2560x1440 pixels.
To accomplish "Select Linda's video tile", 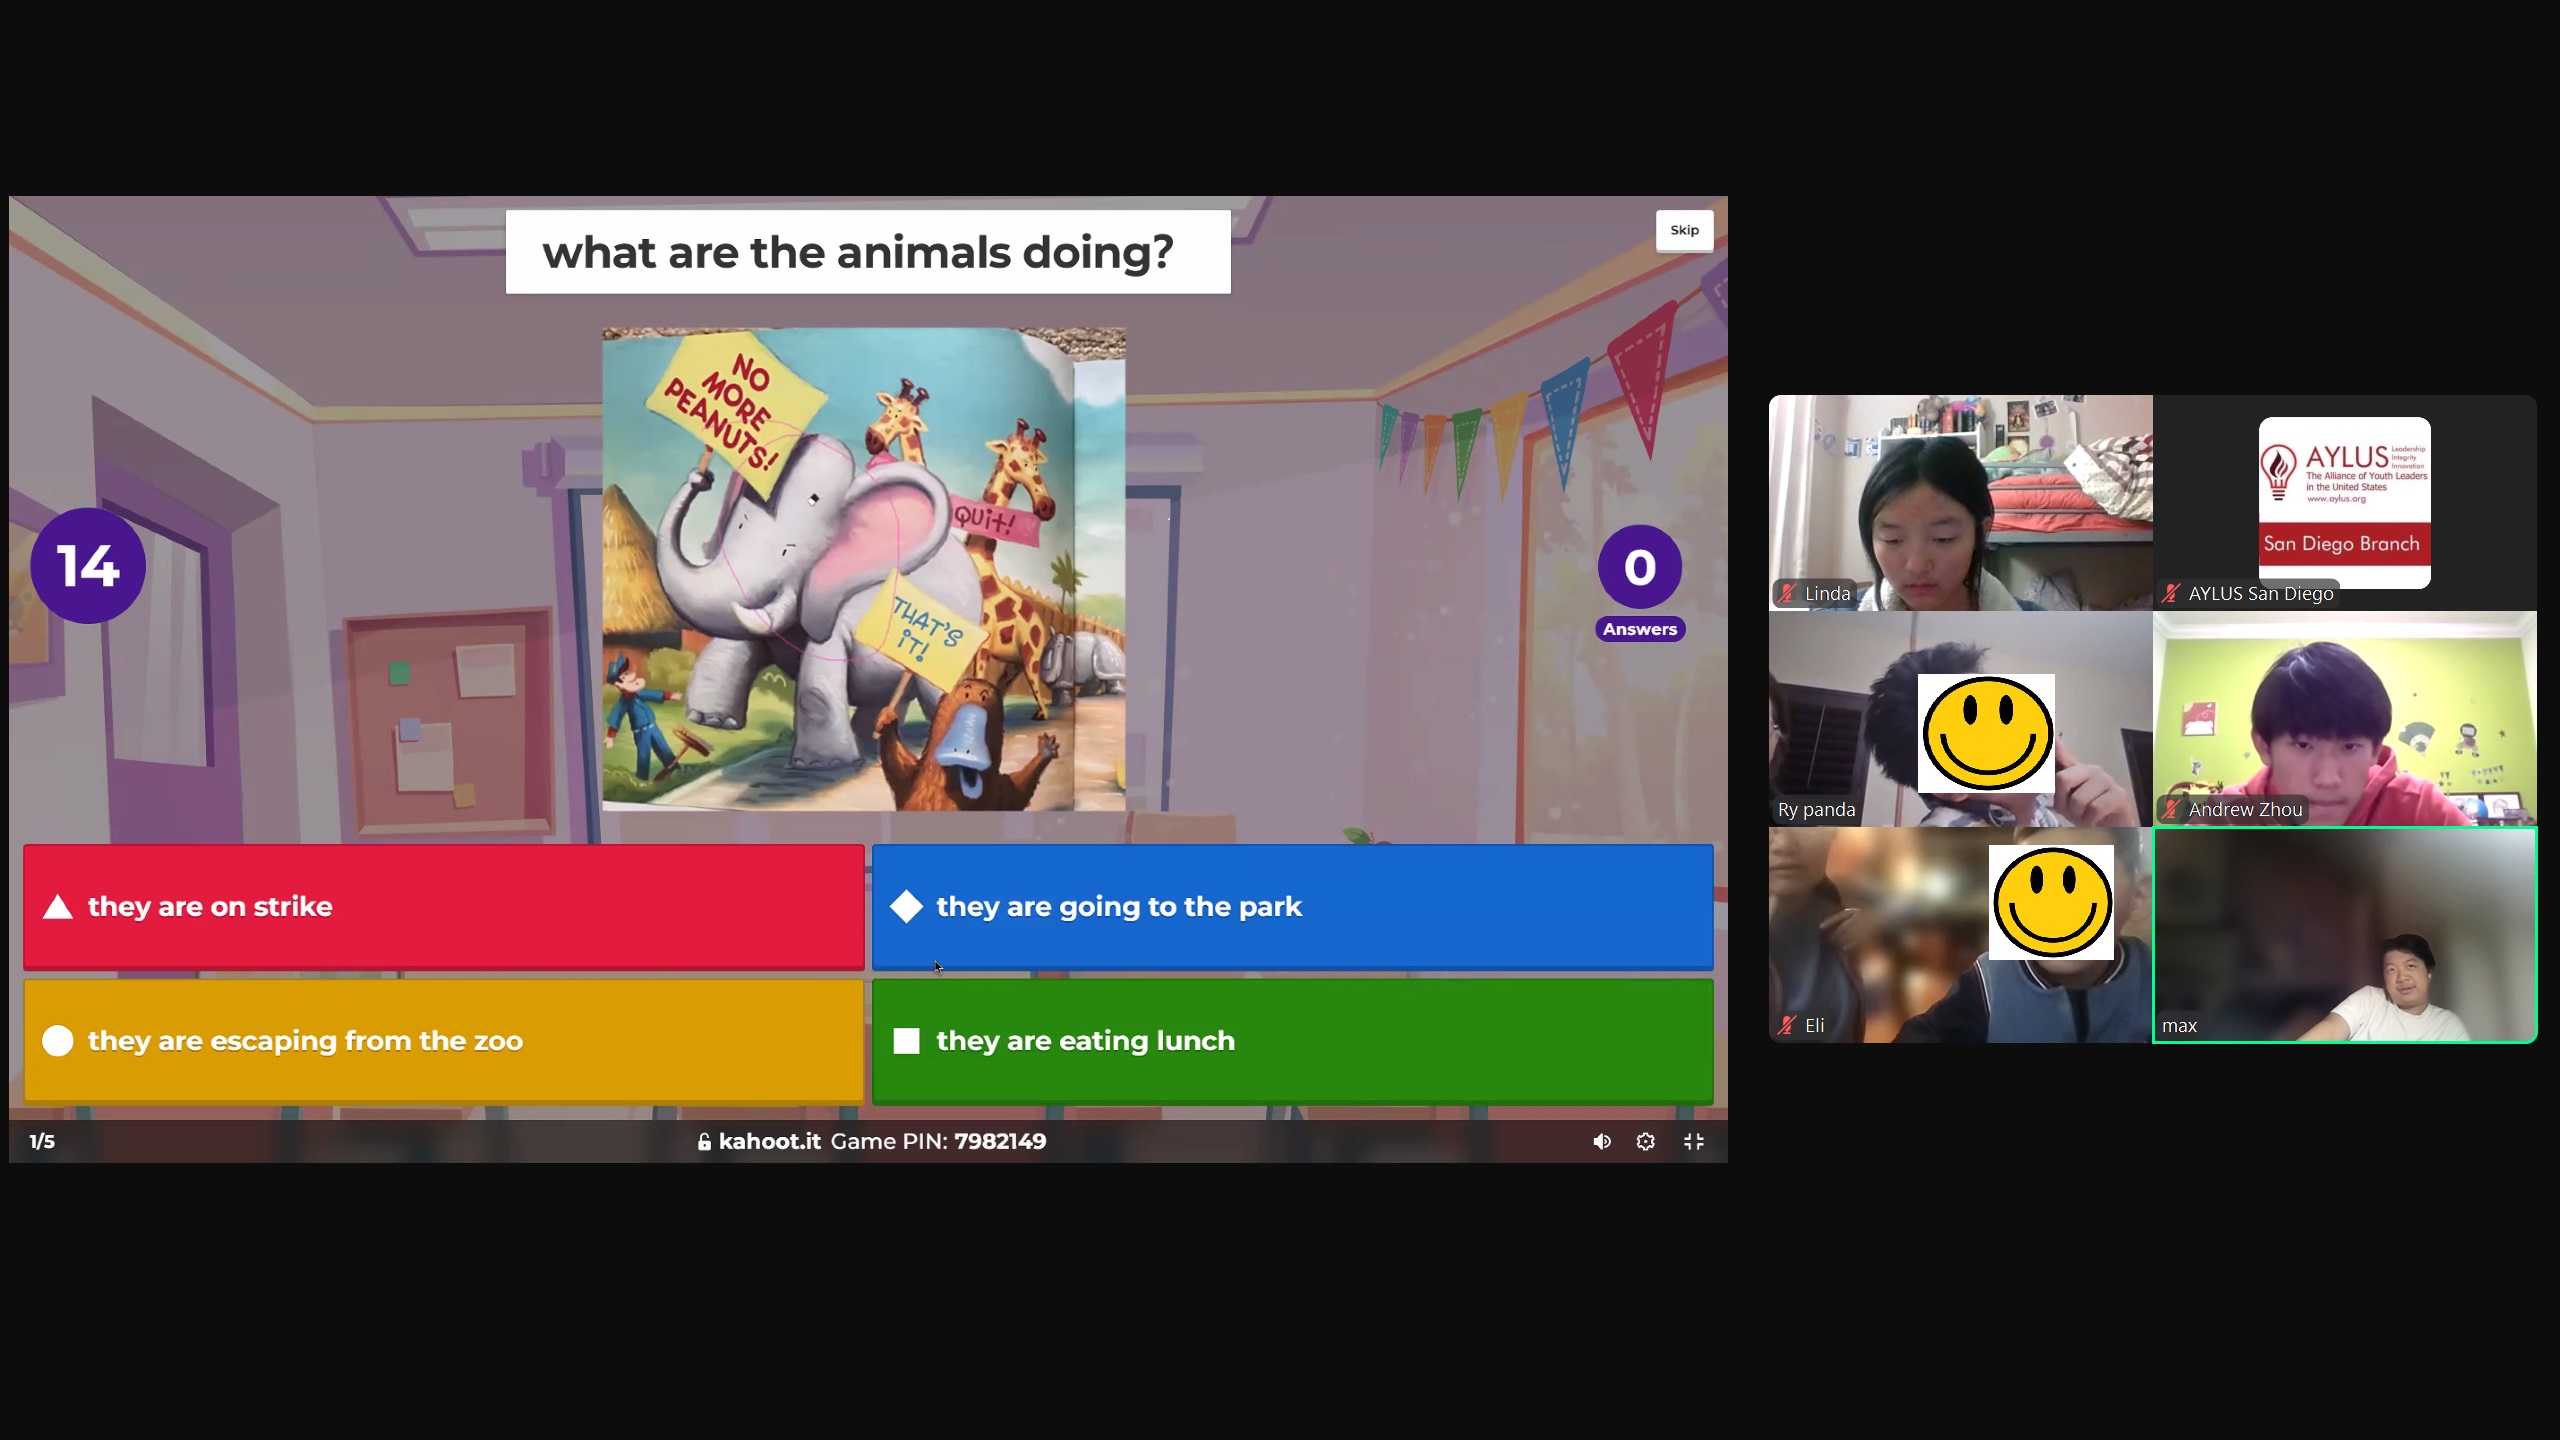I will [x=1960, y=502].
